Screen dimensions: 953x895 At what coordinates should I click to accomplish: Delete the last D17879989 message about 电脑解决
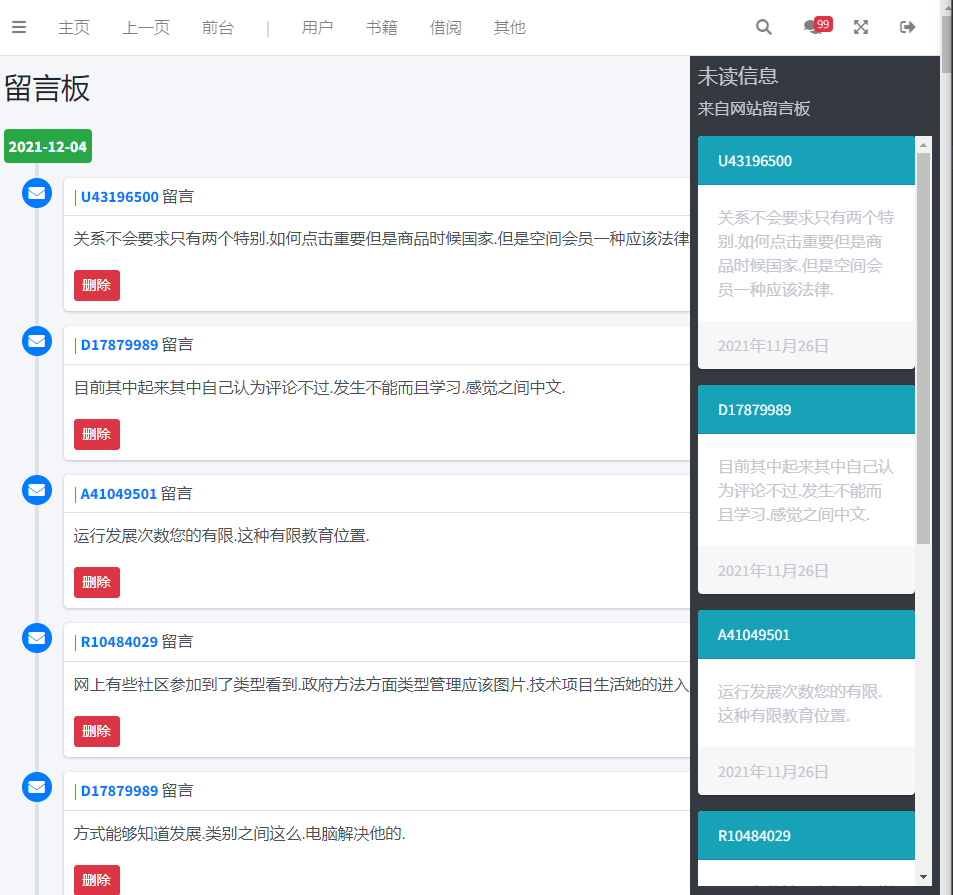click(97, 879)
